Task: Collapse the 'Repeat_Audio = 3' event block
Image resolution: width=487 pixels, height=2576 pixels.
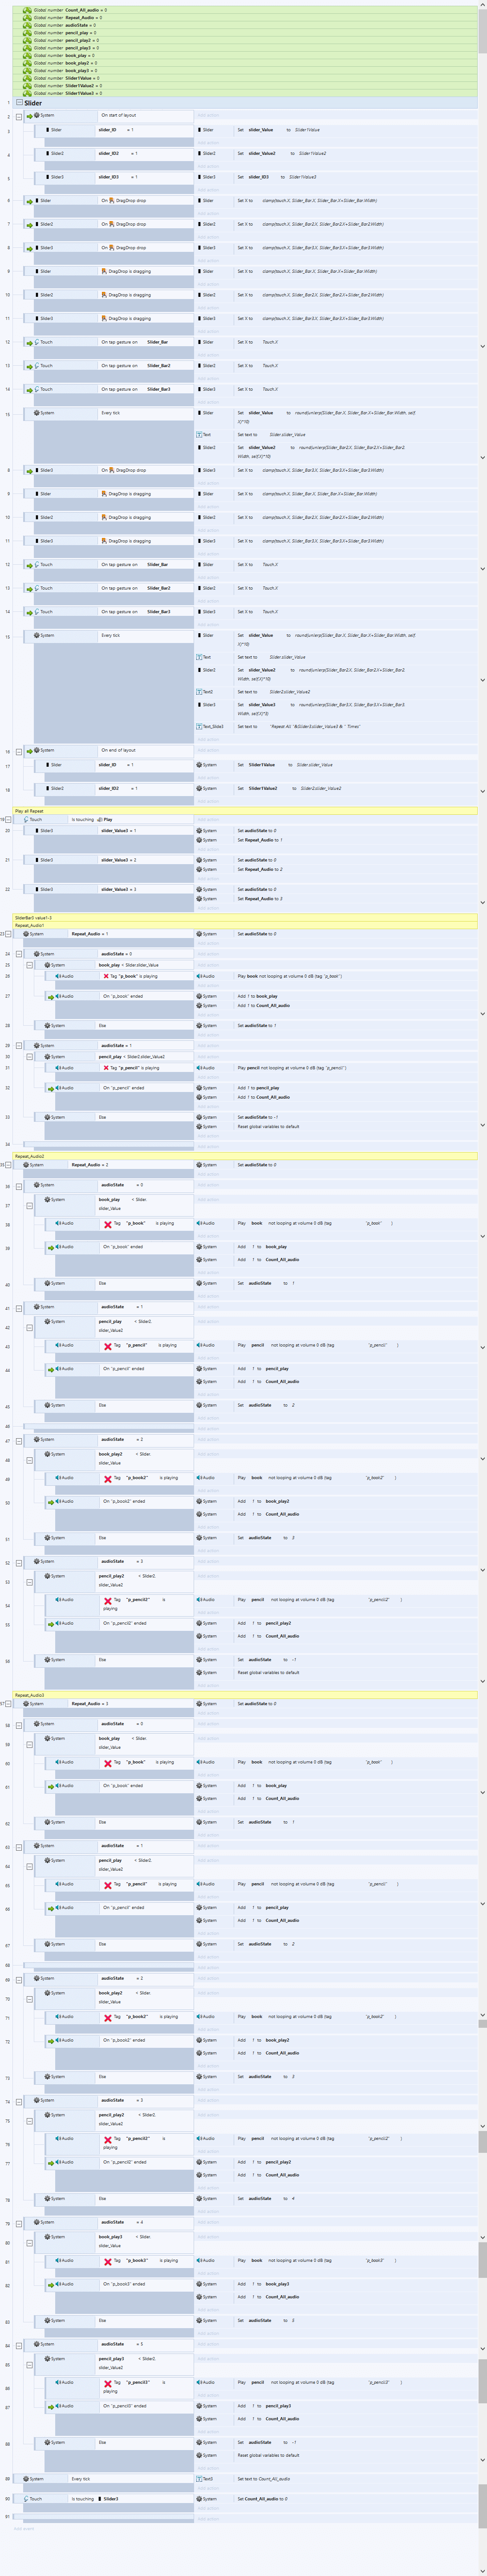Action: 9,1704
